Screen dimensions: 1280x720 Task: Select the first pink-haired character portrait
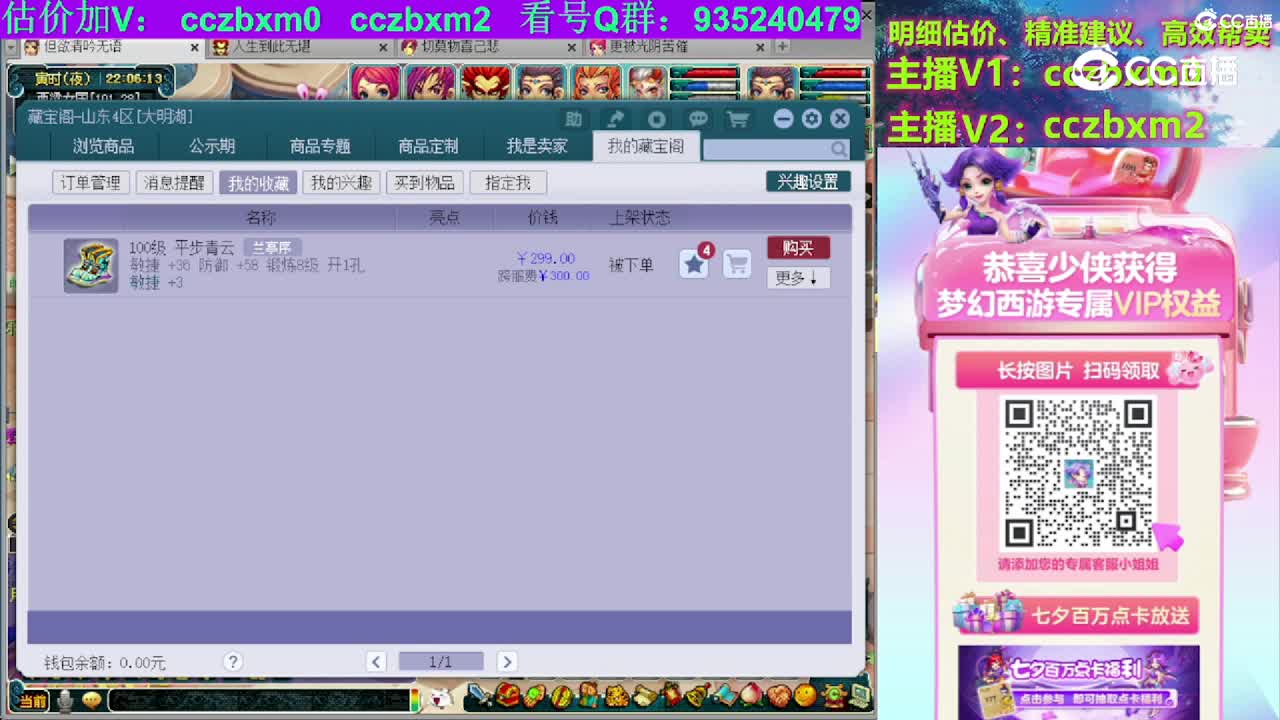coord(375,83)
